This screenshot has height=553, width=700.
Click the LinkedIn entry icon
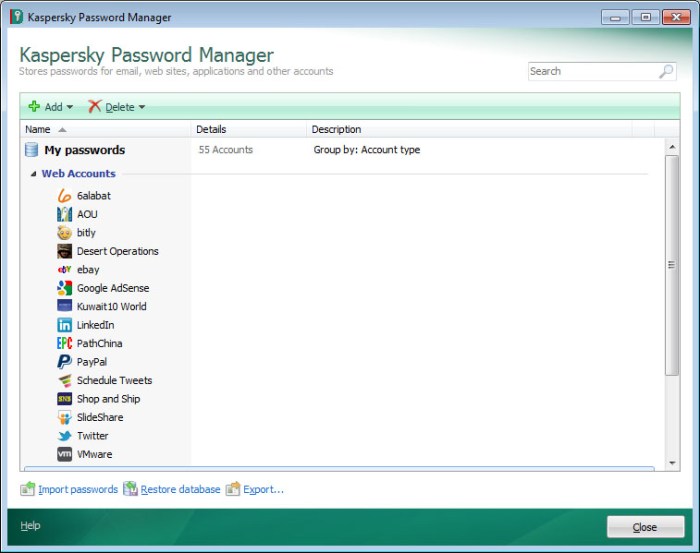[x=64, y=325]
